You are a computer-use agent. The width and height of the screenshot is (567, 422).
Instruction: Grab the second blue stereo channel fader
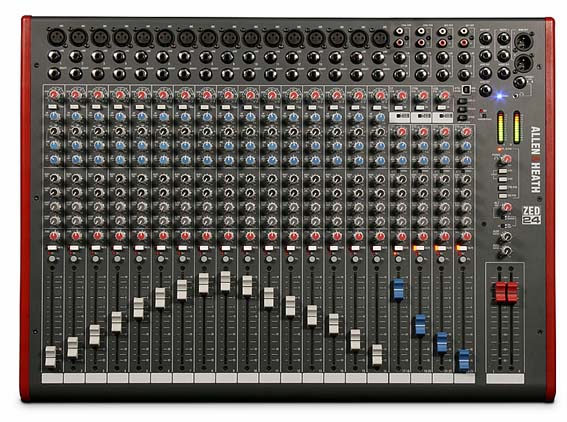click(x=420, y=324)
